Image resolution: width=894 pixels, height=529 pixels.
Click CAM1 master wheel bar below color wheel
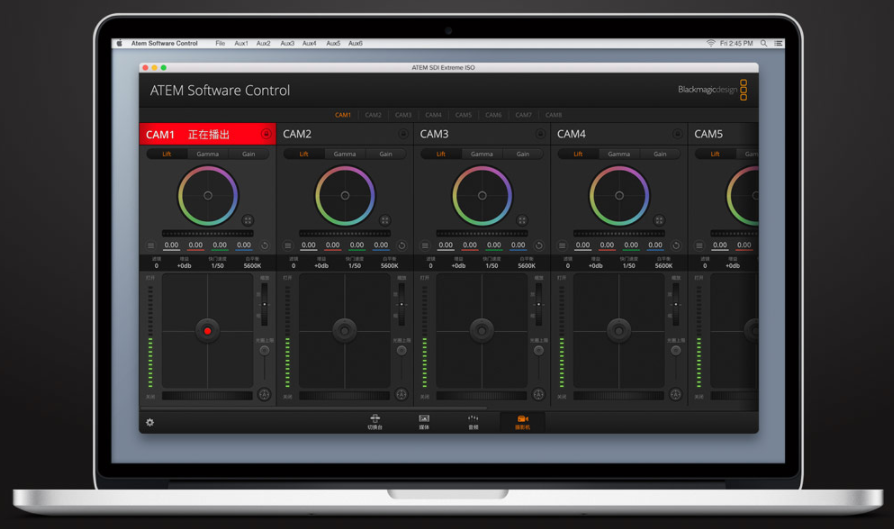208,234
